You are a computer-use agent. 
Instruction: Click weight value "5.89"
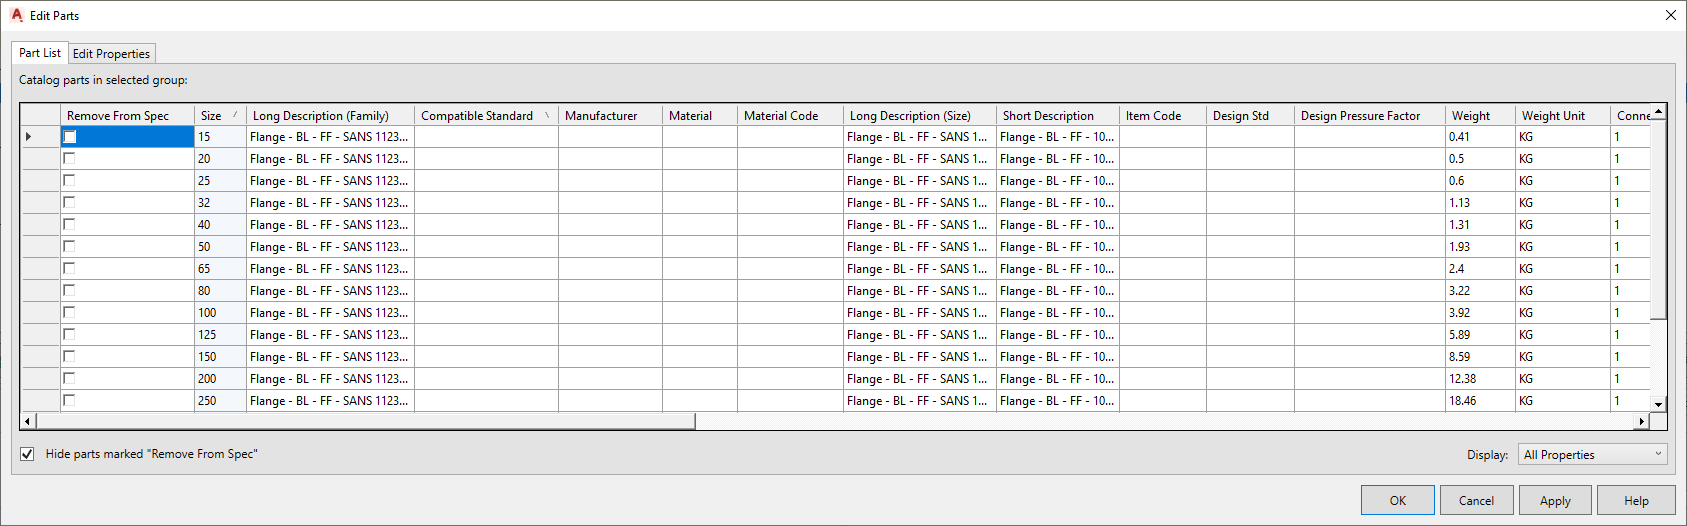(x=1480, y=335)
